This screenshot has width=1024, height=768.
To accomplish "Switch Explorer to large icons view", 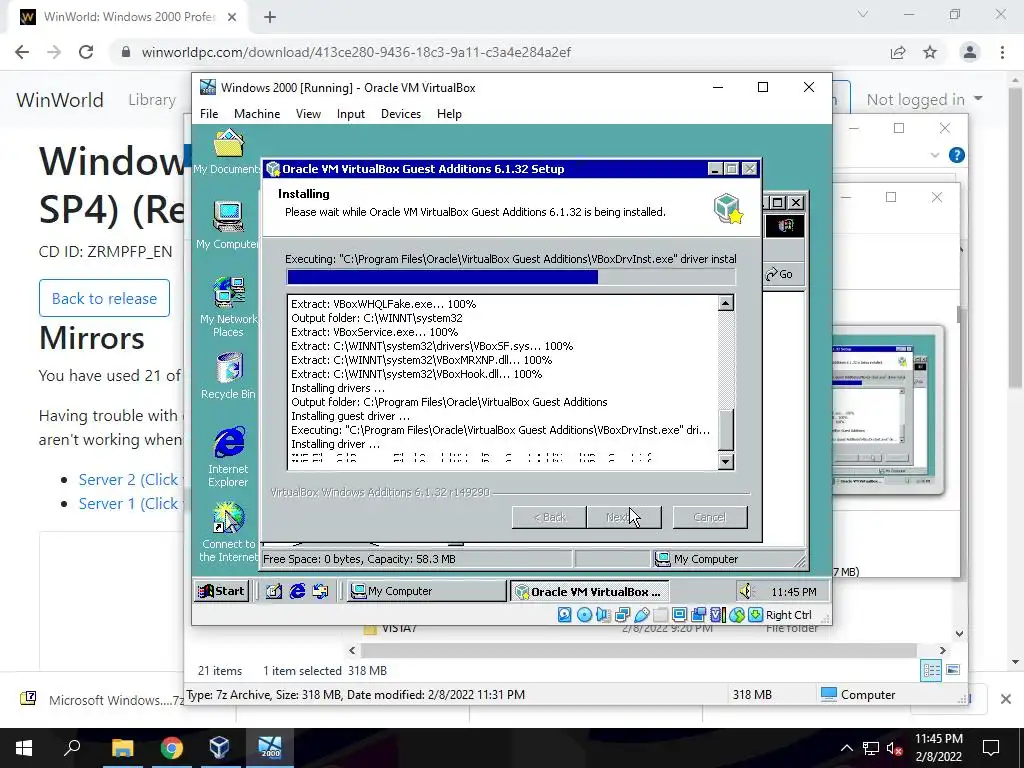I will [953, 670].
